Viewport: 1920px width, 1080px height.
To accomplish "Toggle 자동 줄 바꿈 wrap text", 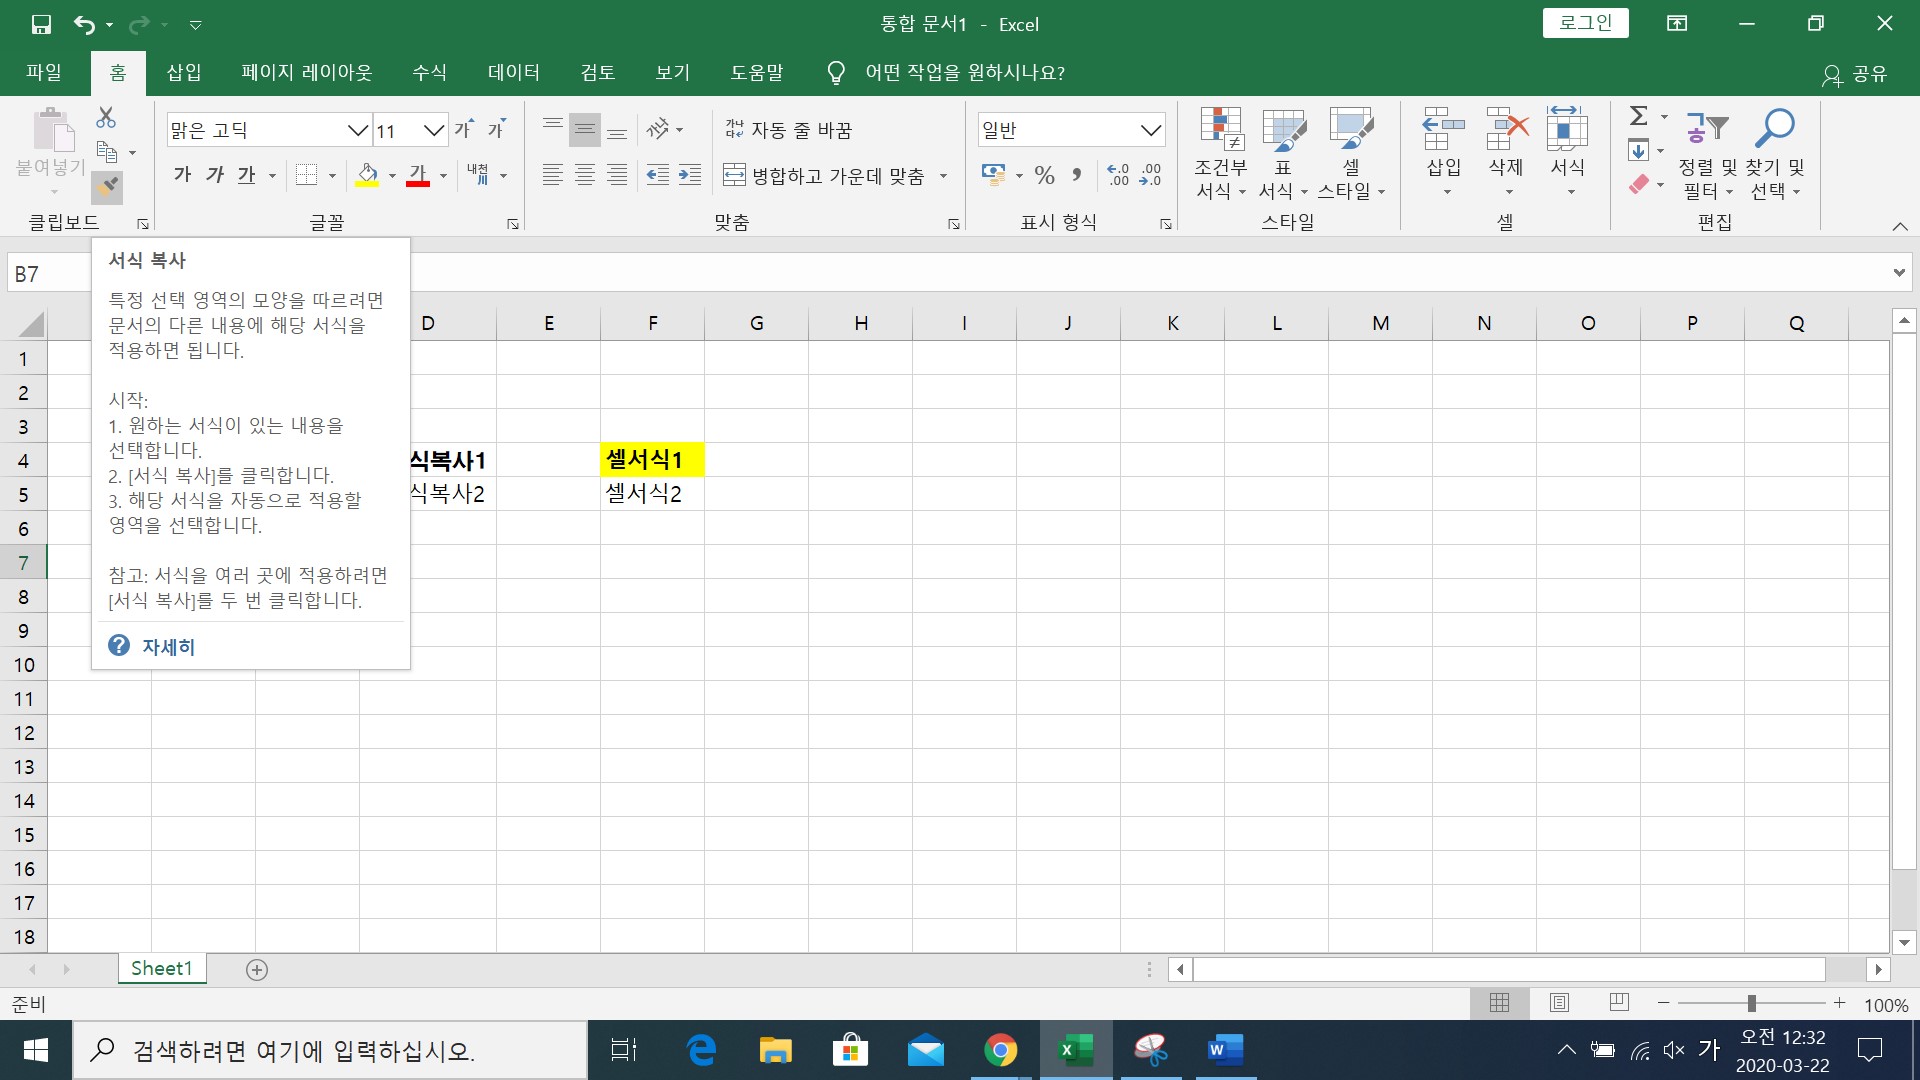I will pos(788,129).
